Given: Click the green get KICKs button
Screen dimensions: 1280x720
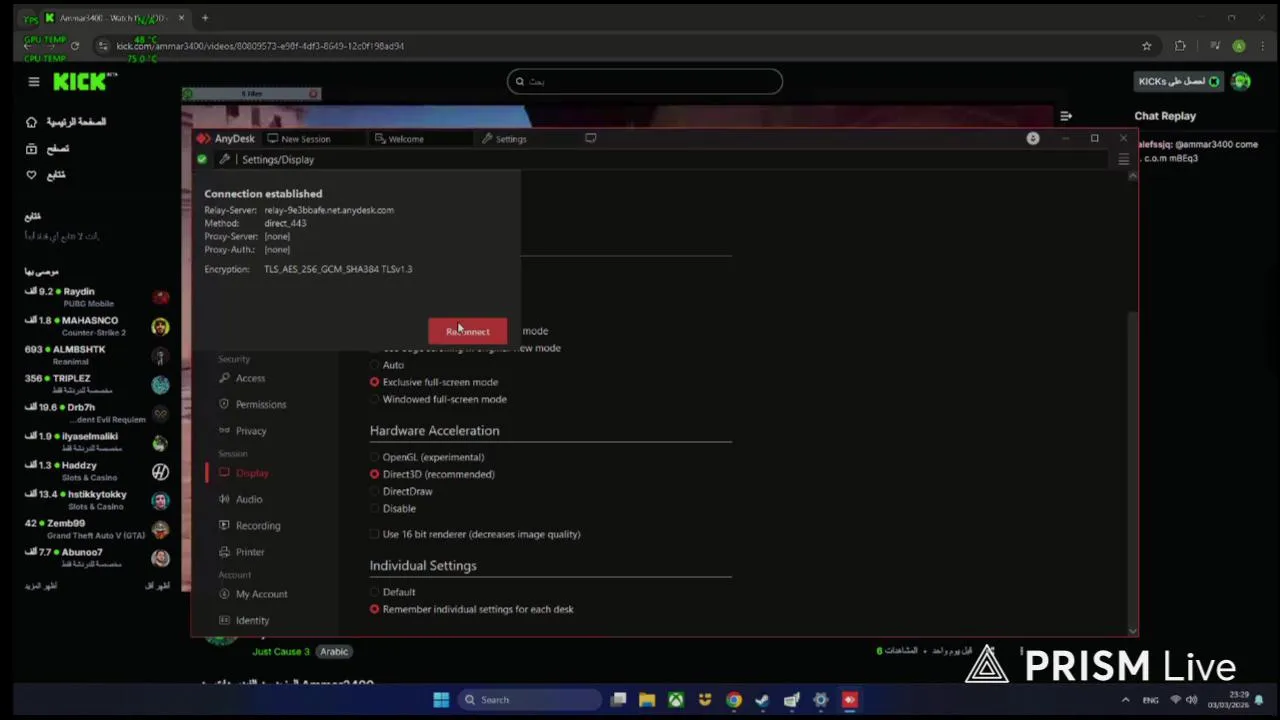Looking at the screenshot, I should 1179,81.
